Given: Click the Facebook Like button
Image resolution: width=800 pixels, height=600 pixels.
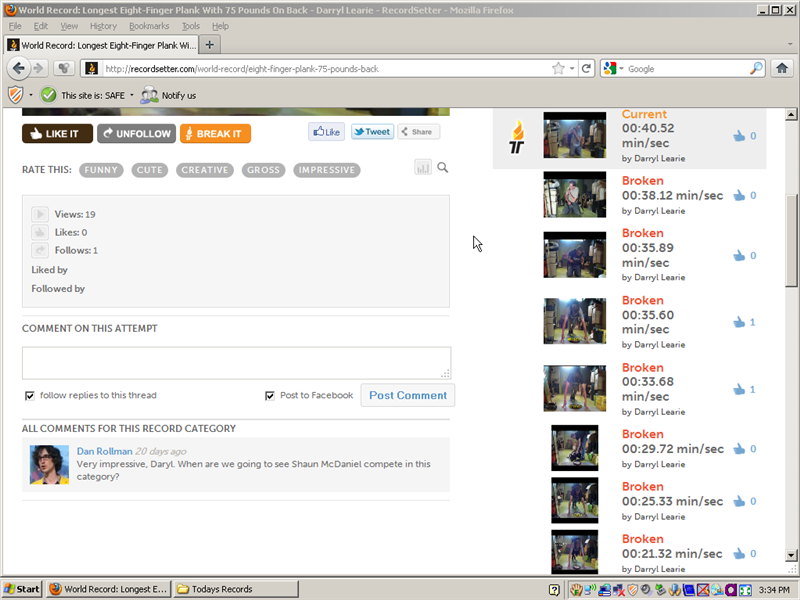Looking at the screenshot, I should pos(327,132).
